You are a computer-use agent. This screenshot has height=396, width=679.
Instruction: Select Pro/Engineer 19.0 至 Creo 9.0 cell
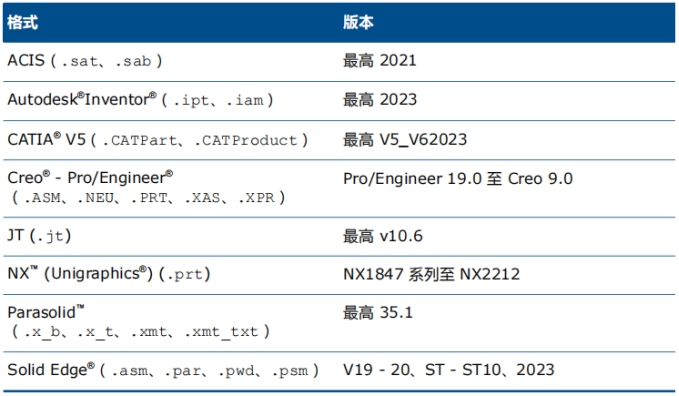(458, 179)
